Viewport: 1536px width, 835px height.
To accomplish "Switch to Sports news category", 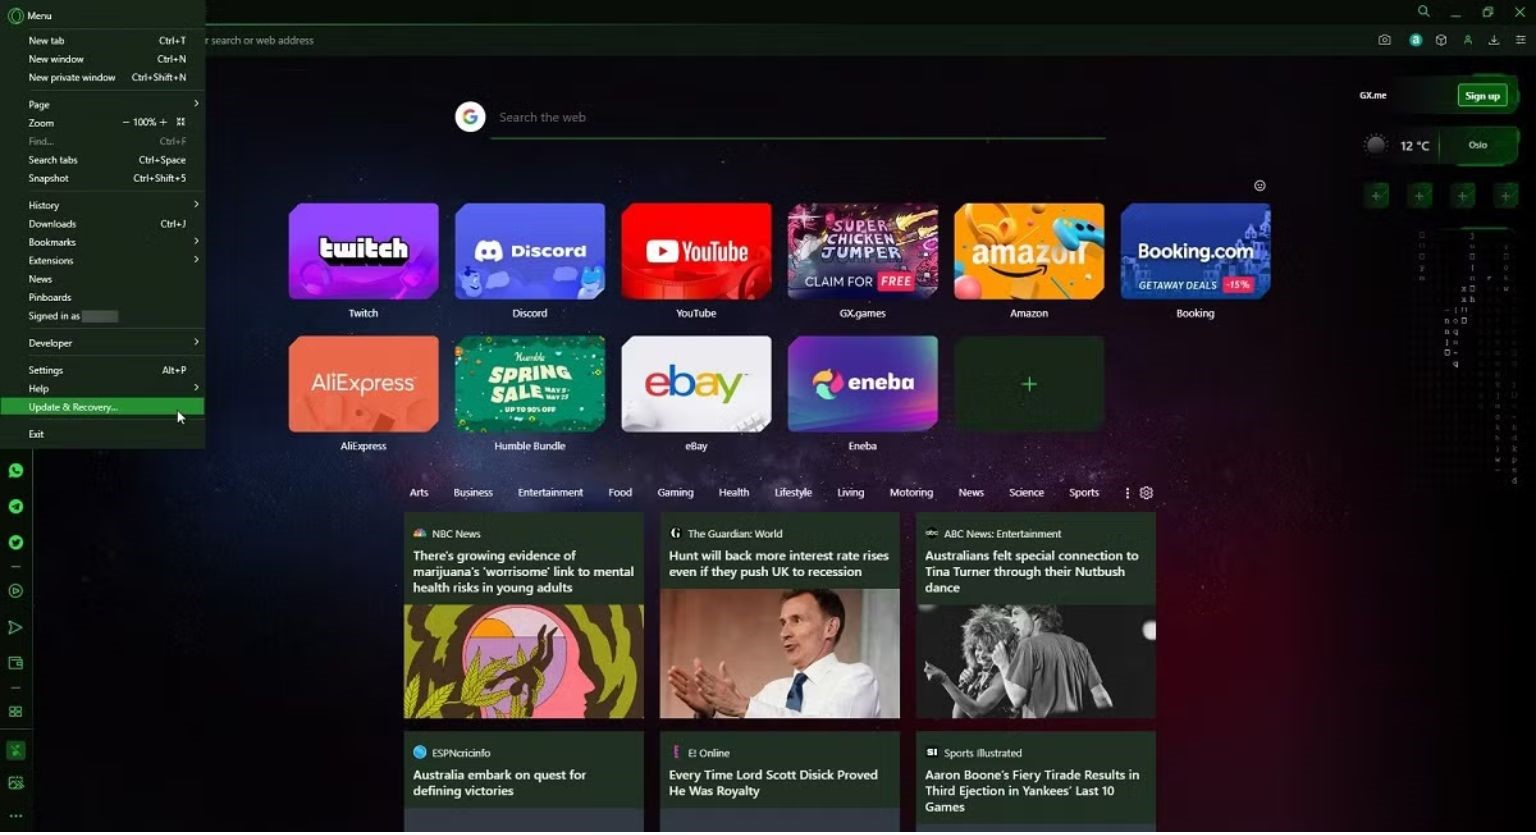I will coord(1084,493).
